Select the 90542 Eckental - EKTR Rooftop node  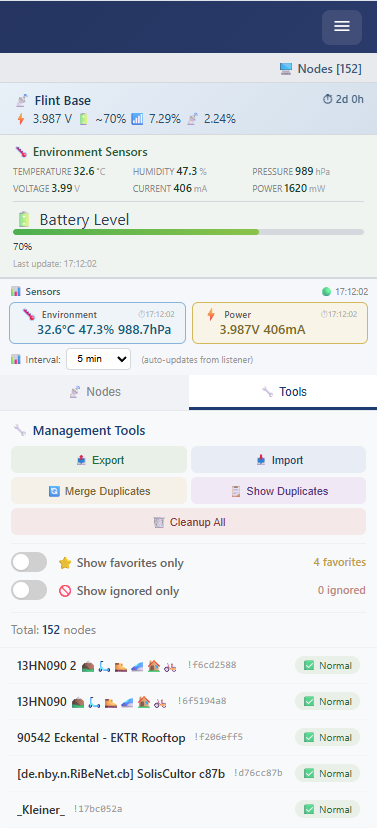pyautogui.click(x=101, y=738)
